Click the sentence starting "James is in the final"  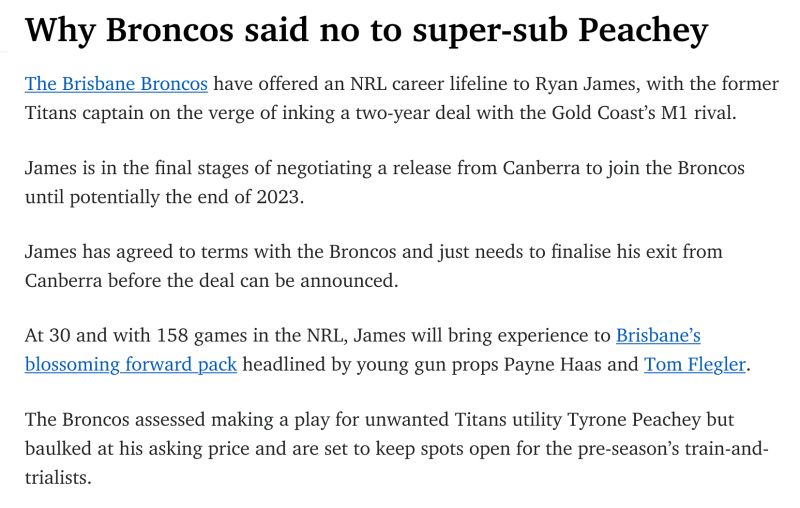385,182
